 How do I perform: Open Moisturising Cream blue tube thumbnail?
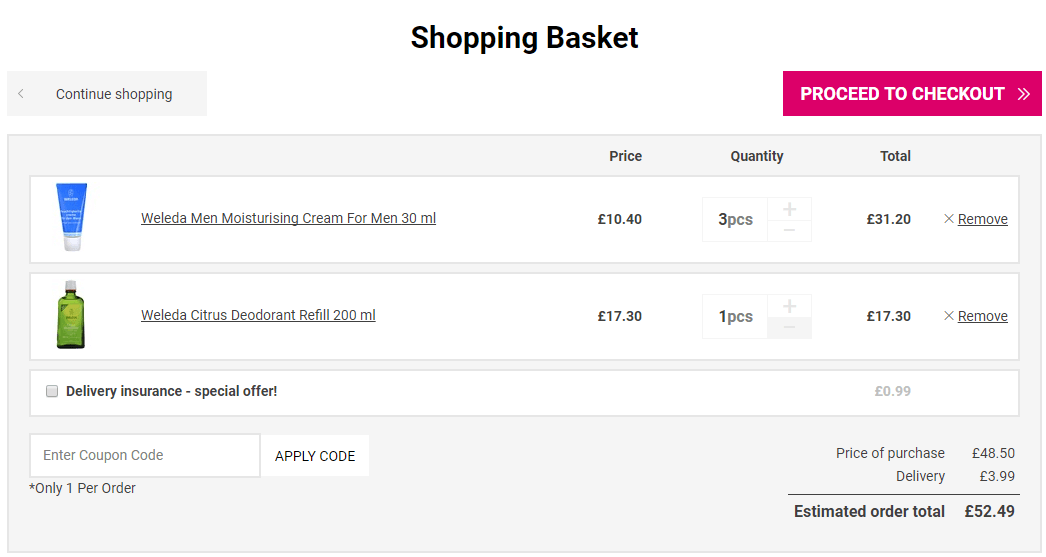(71, 217)
